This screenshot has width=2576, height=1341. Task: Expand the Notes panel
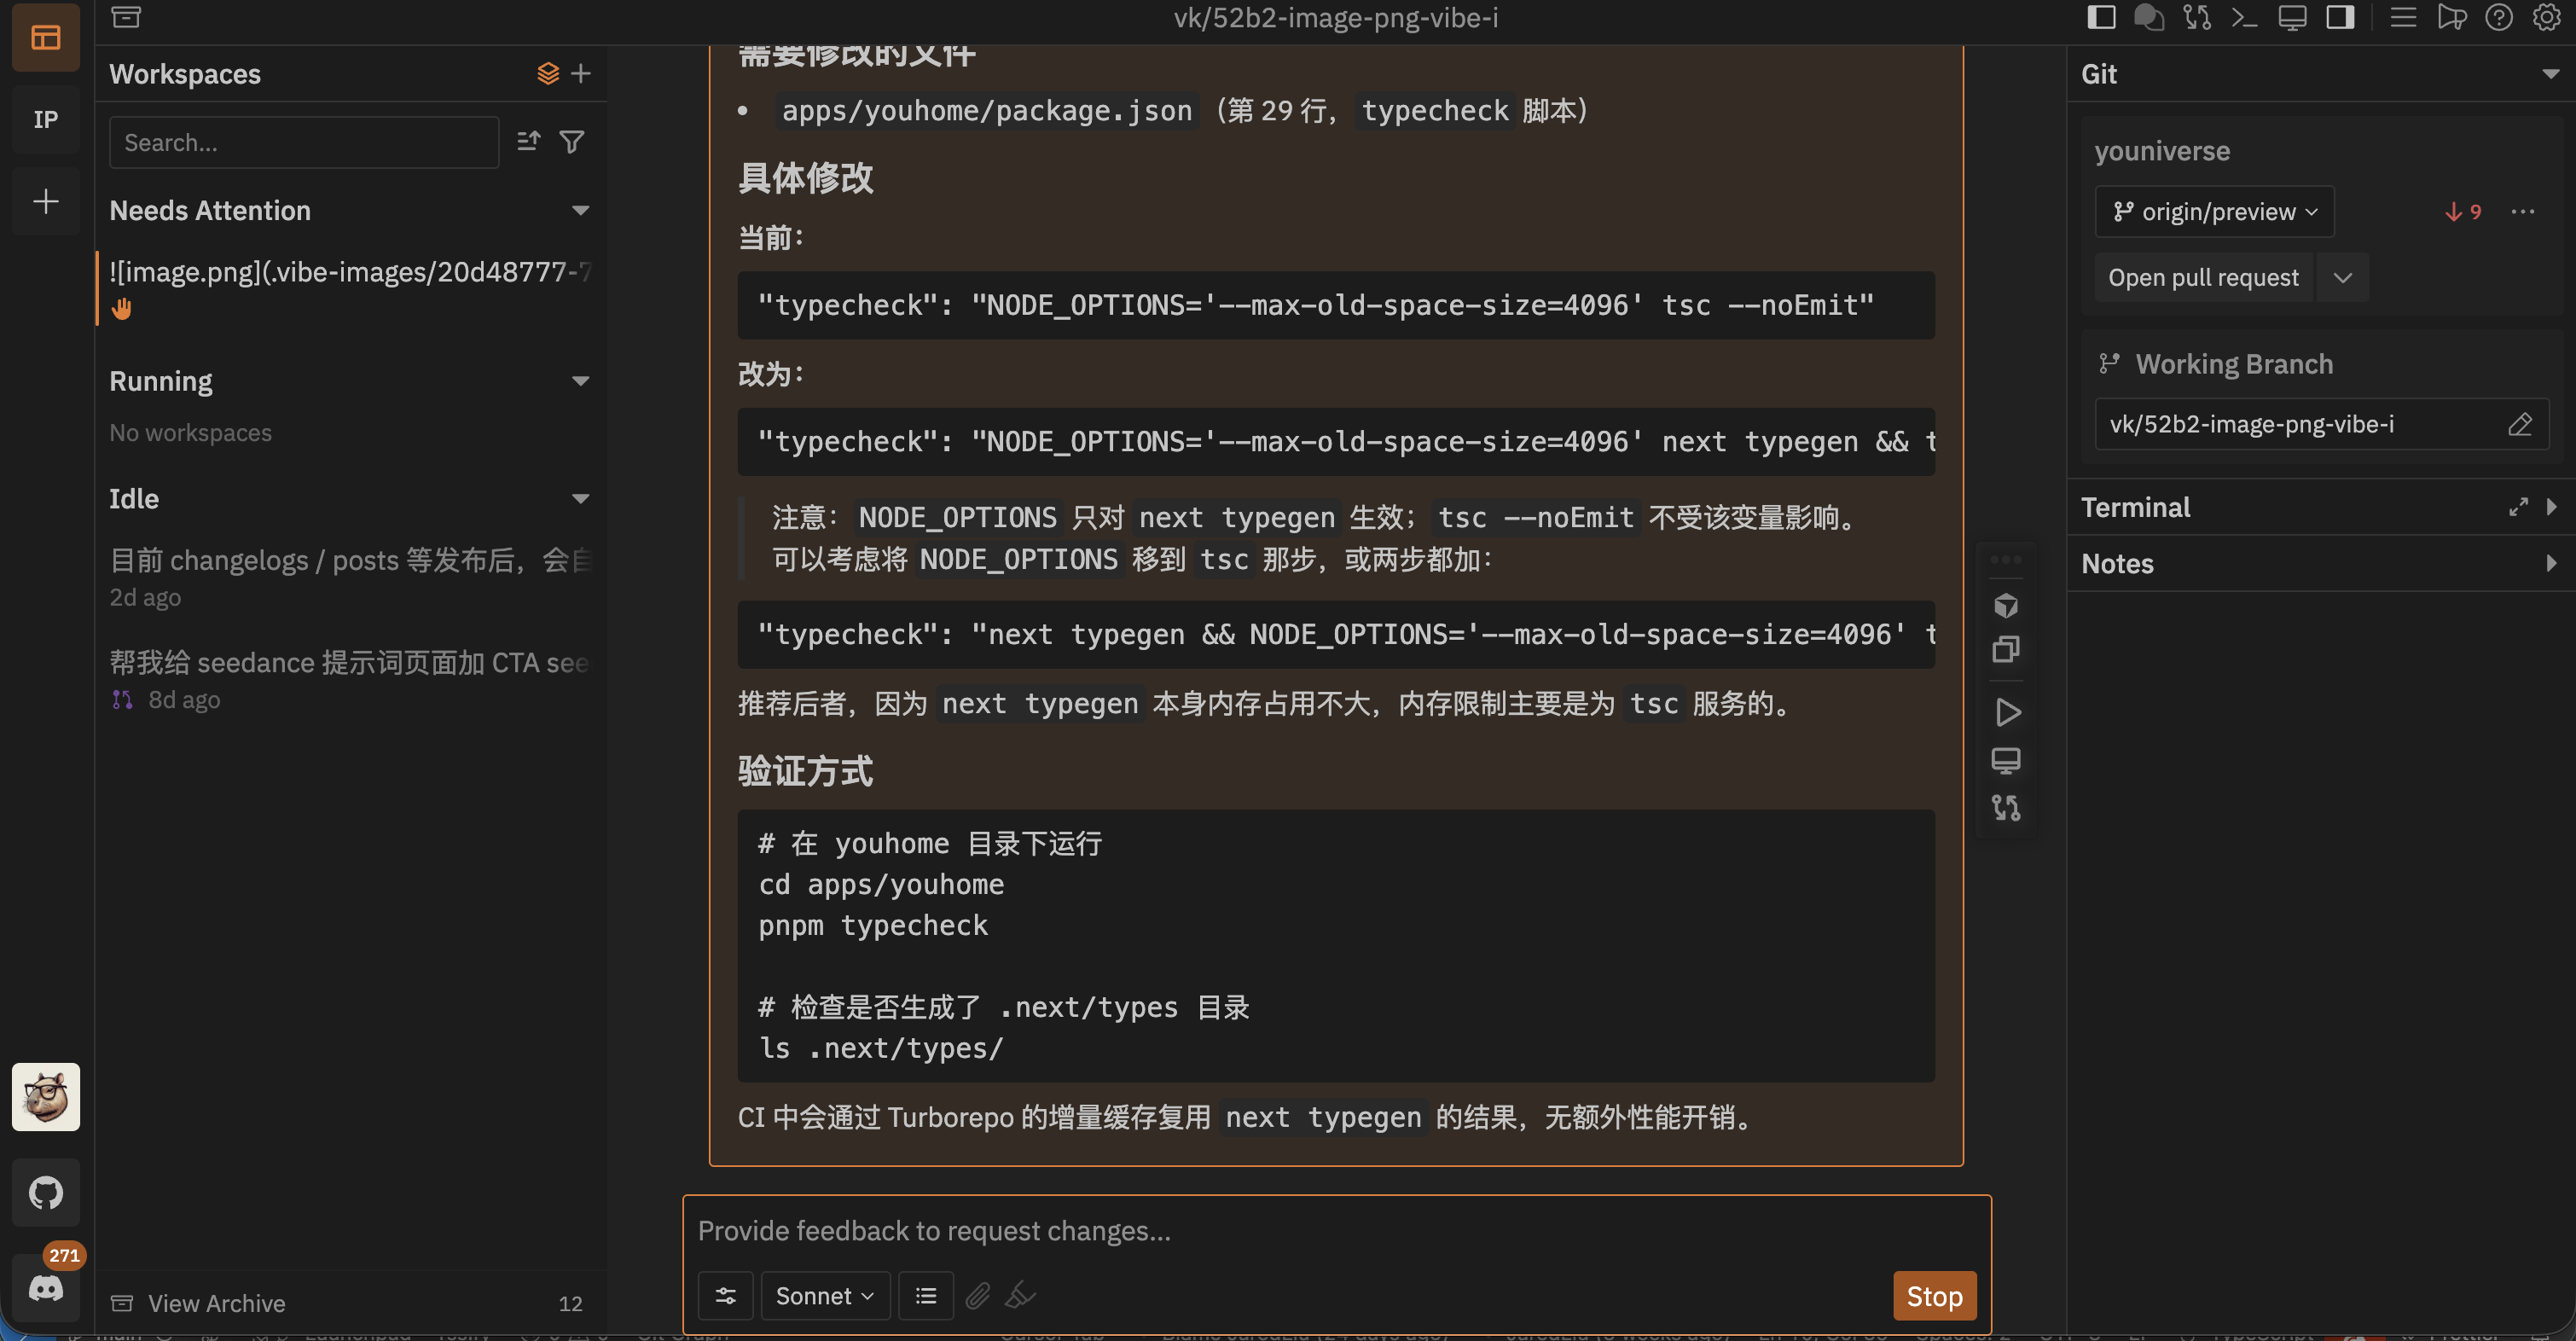pos(2551,563)
